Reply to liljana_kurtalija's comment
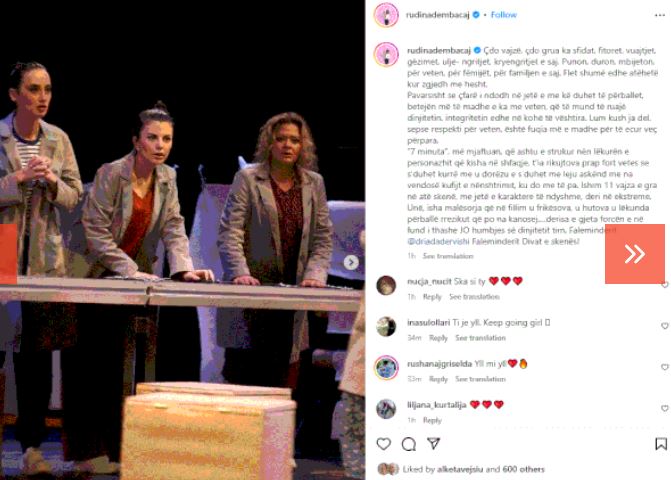Viewport: 671px width, 480px height. [432, 420]
